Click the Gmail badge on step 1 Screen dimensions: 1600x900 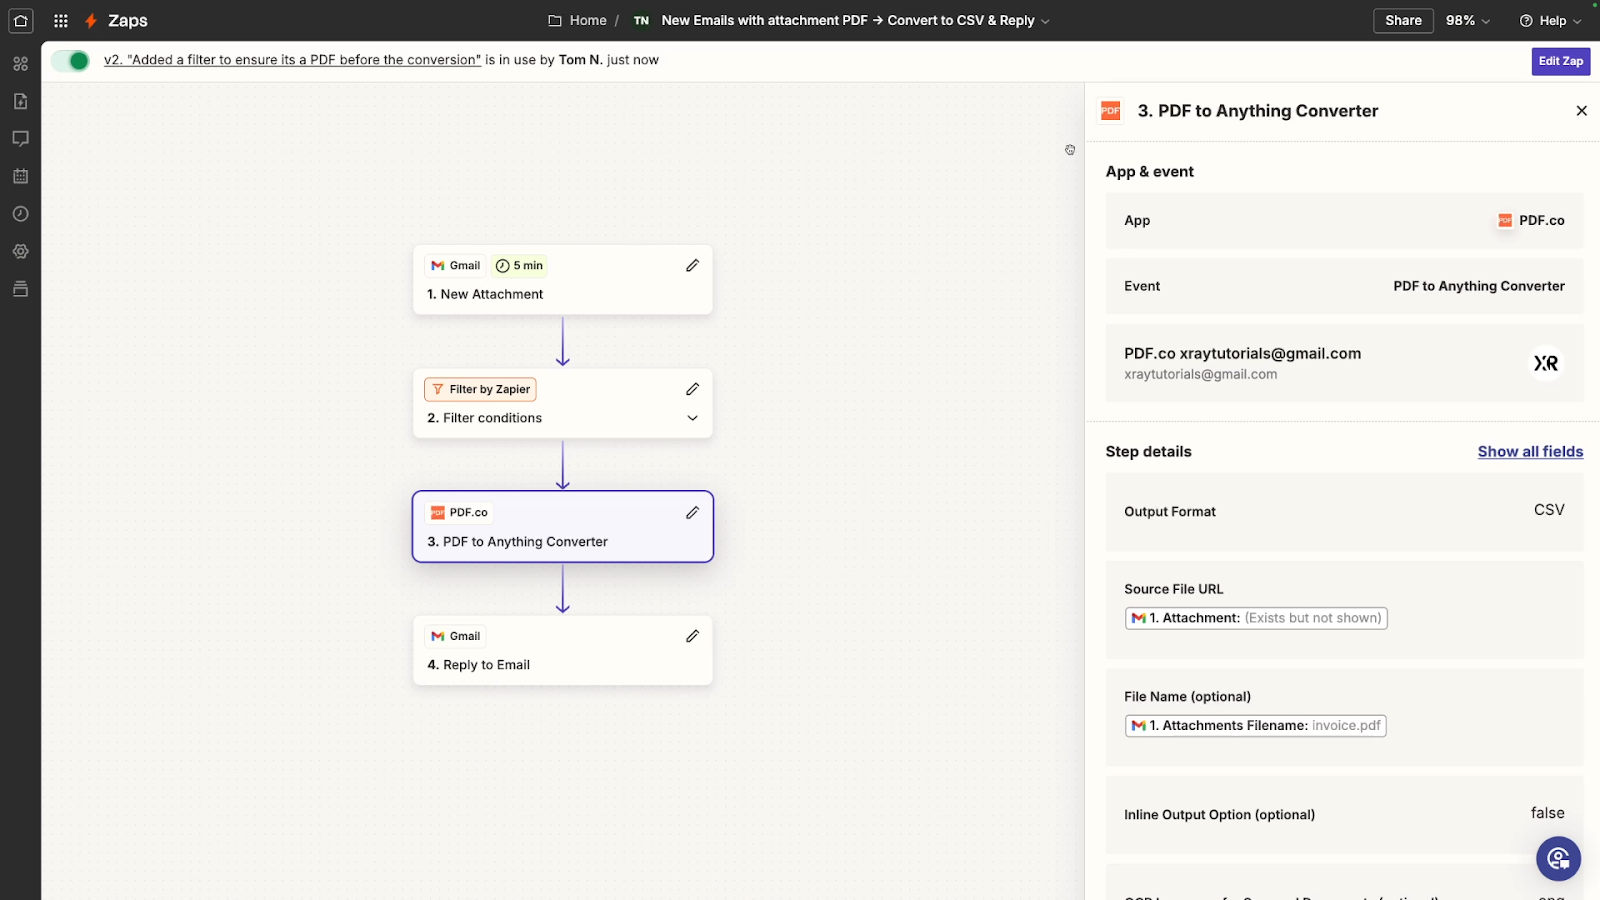(x=456, y=266)
